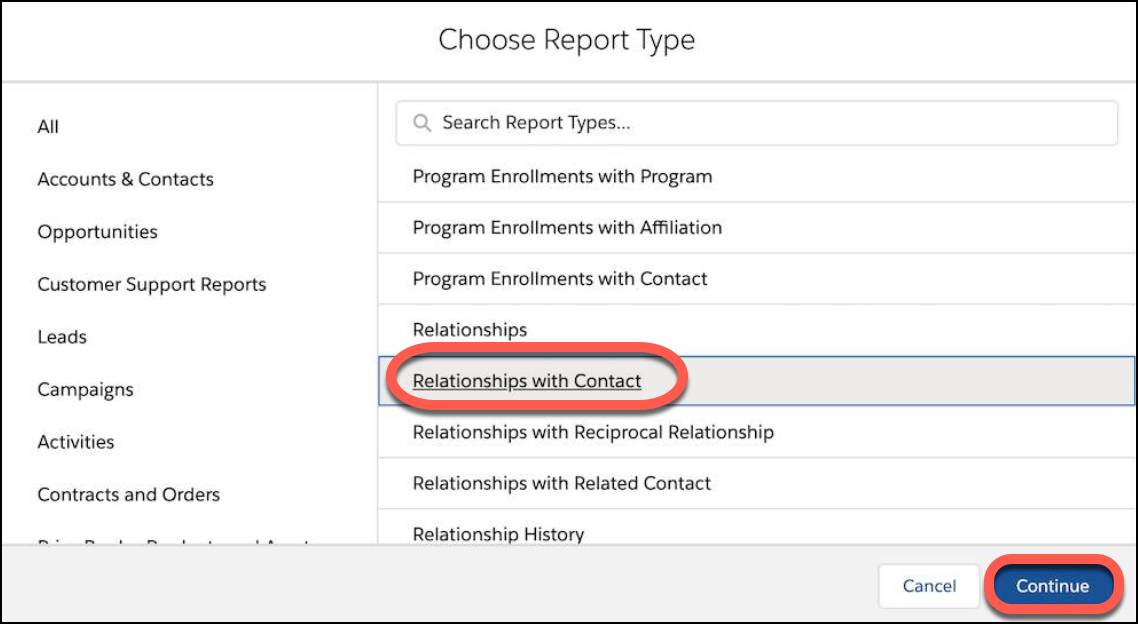Select the All category
The image size is (1138, 624).
(48, 127)
